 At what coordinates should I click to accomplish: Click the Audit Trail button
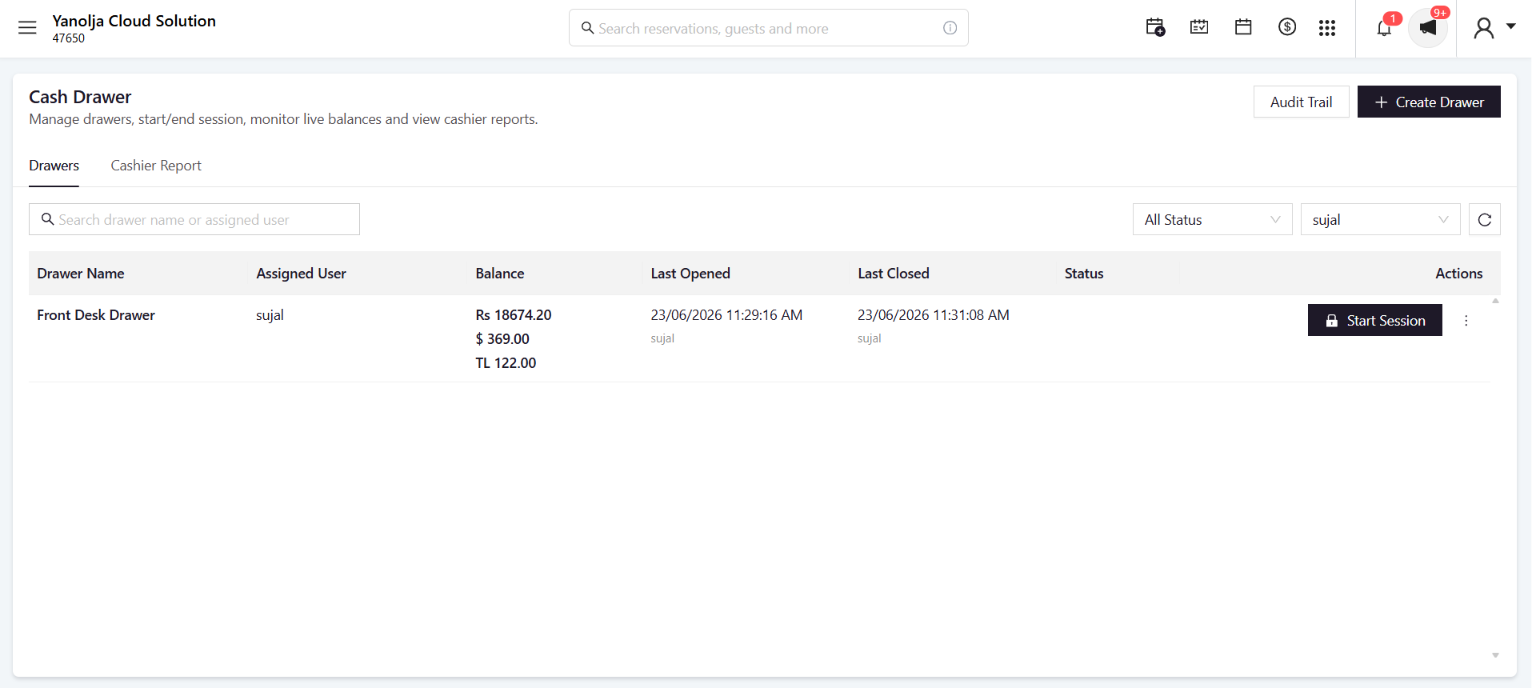(1301, 102)
